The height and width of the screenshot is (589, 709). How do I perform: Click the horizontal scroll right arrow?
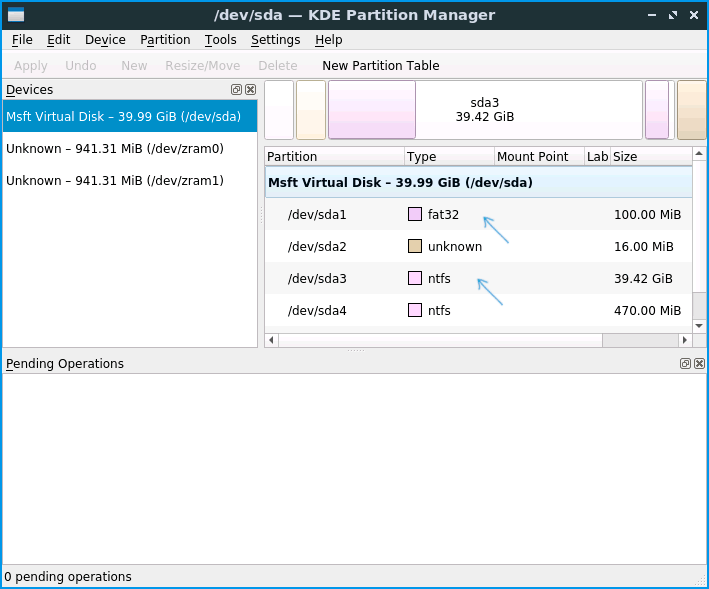[x=685, y=340]
